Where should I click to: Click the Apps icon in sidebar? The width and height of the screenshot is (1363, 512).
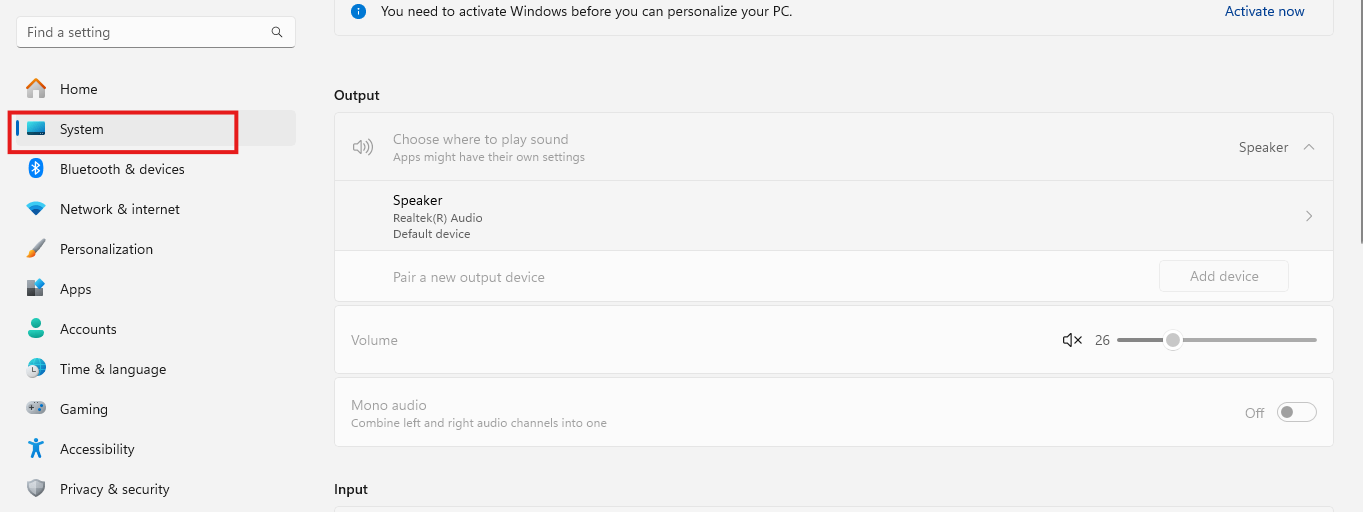(36, 289)
